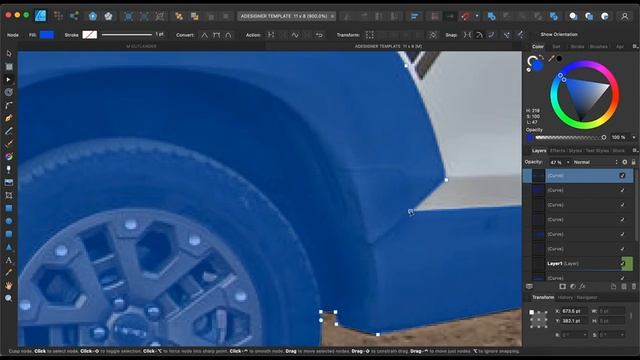Click the eyedropper in the Color panel

click(x=551, y=59)
